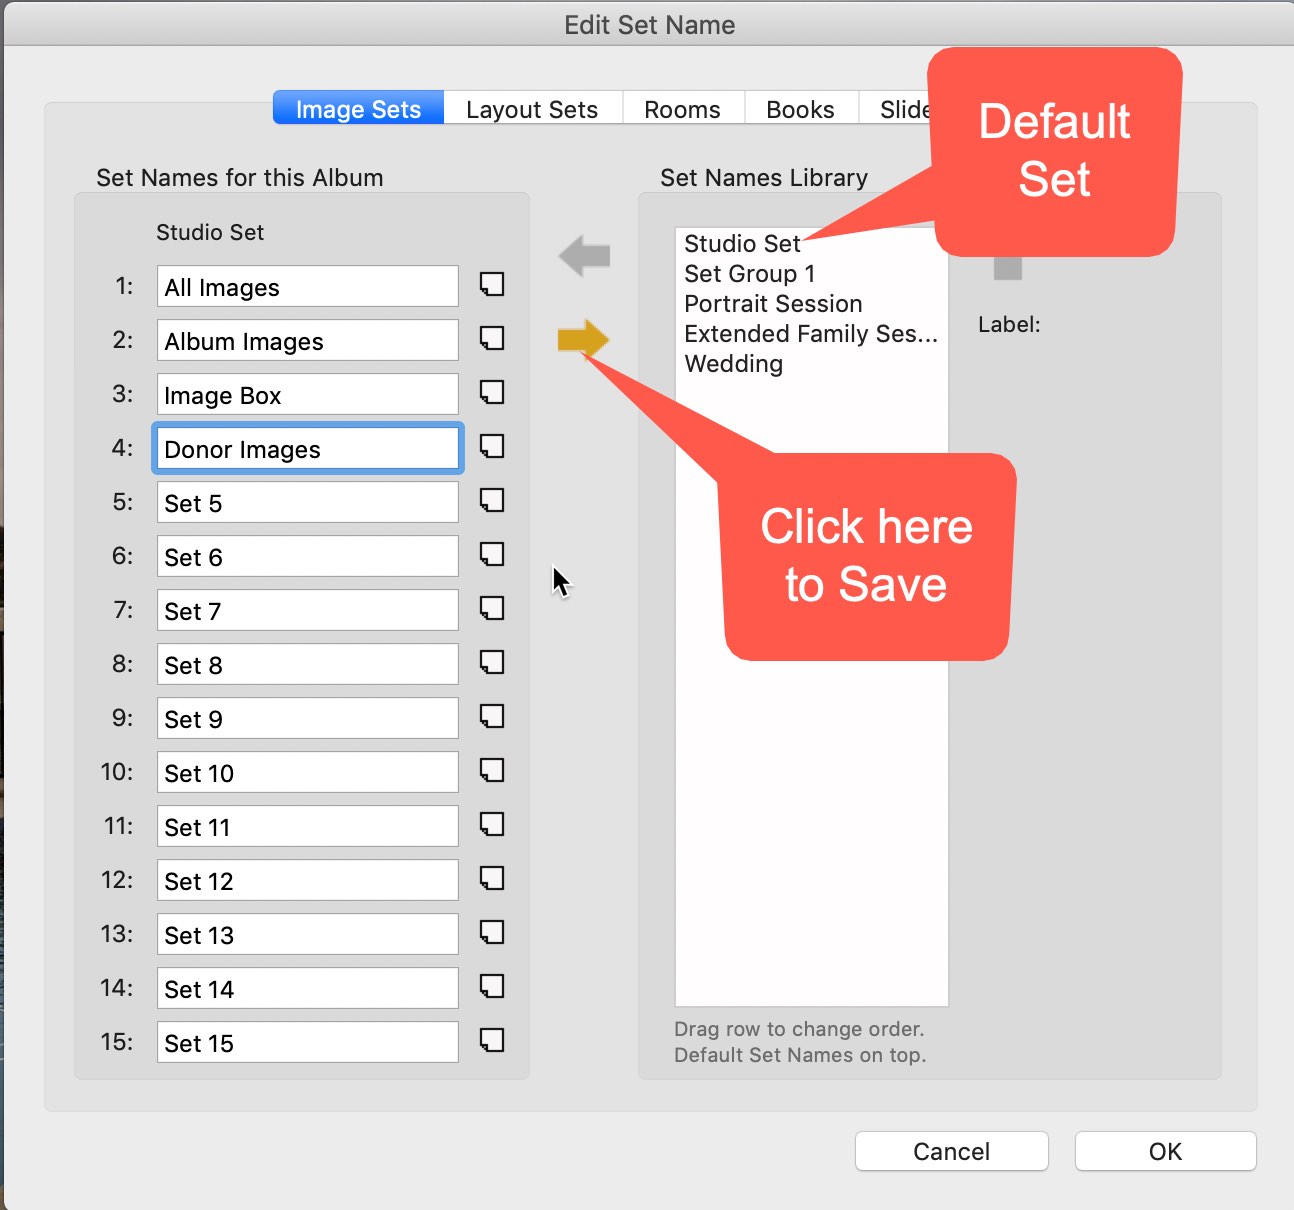Click the label icon for Set 15

click(x=491, y=1041)
